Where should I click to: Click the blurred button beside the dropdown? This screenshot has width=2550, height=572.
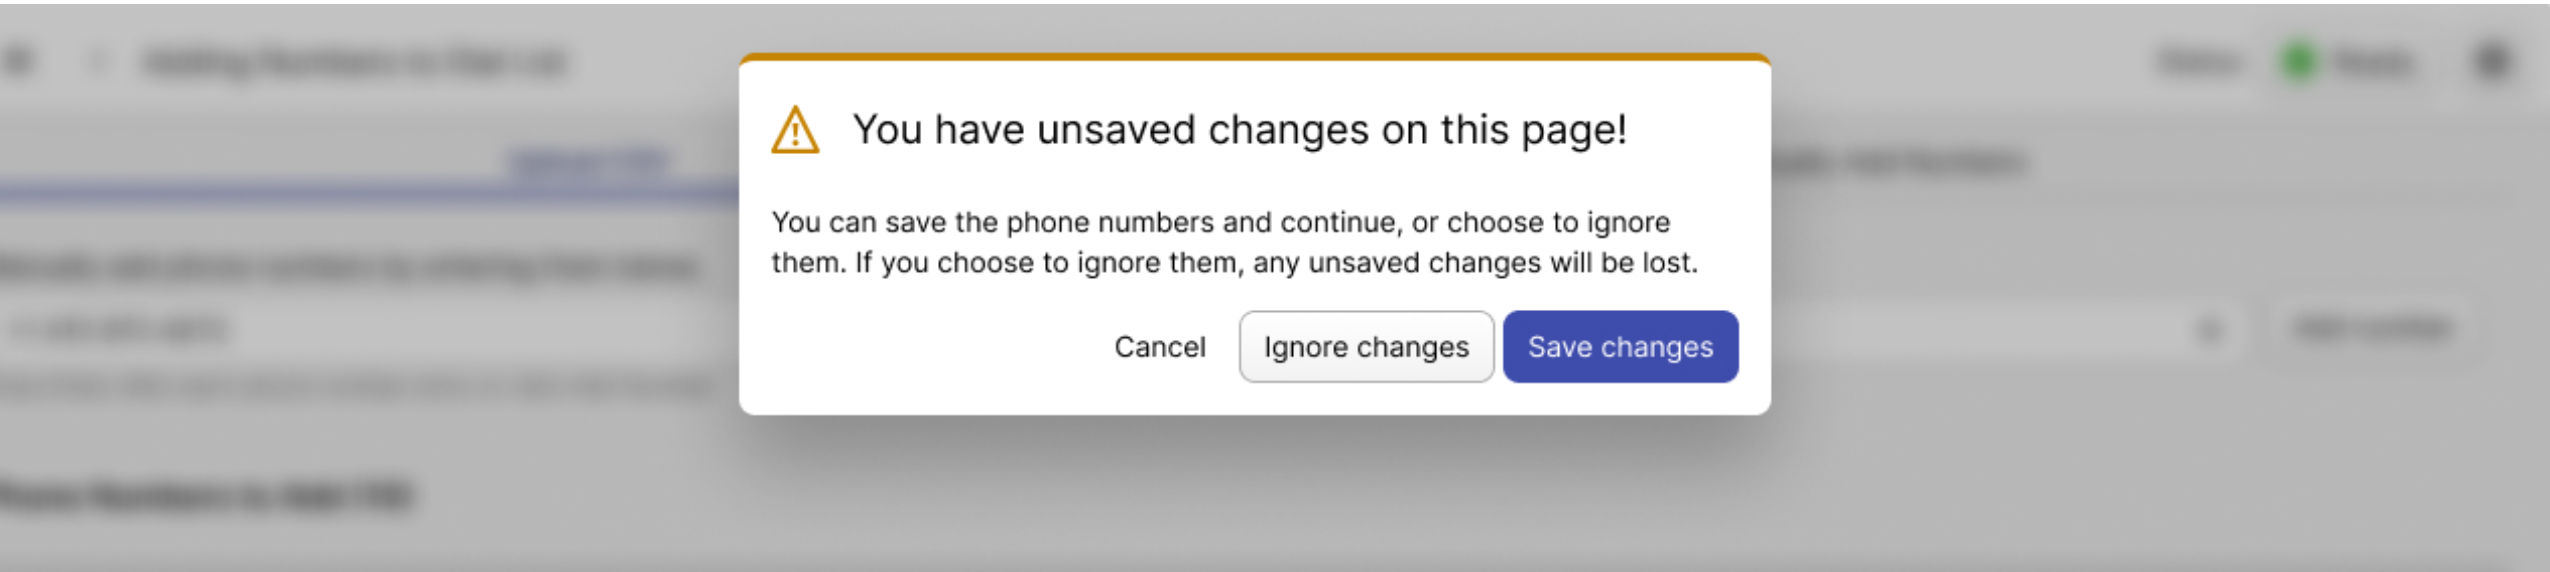[2370, 328]
